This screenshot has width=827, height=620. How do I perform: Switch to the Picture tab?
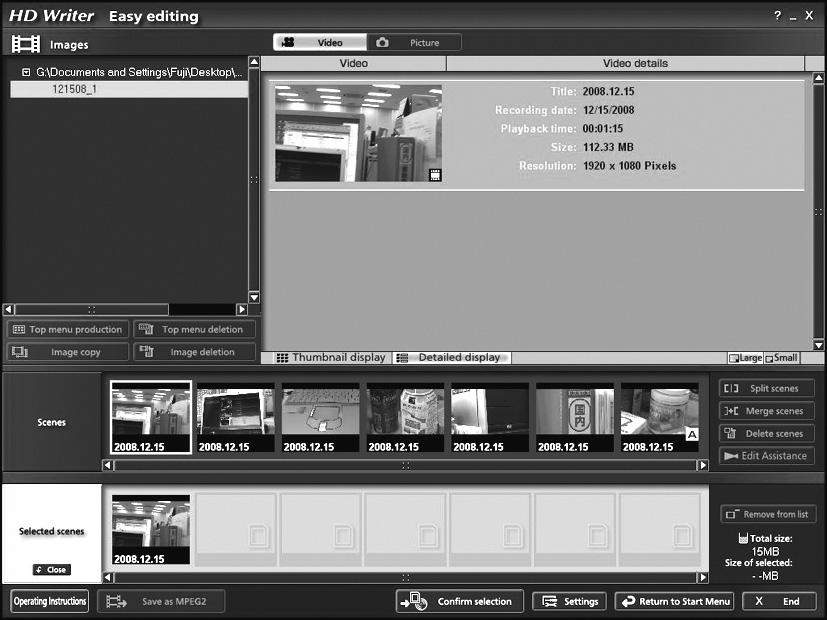pyautogui.click(x=414, y=42)
